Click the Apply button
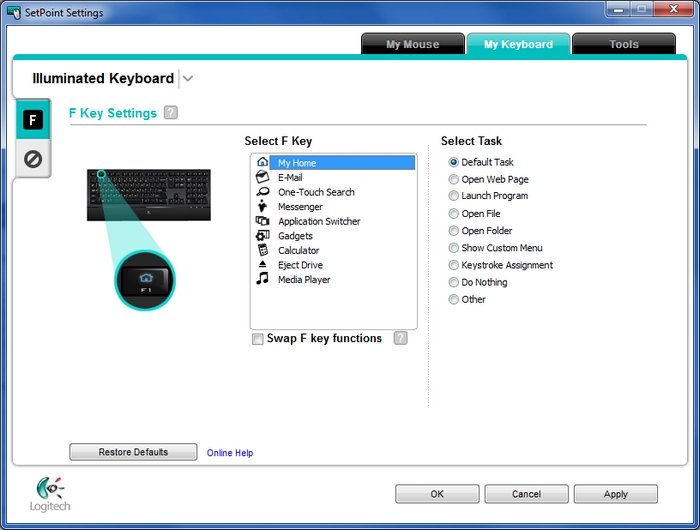This screenshot has width=700, height=530. [616, 494]
